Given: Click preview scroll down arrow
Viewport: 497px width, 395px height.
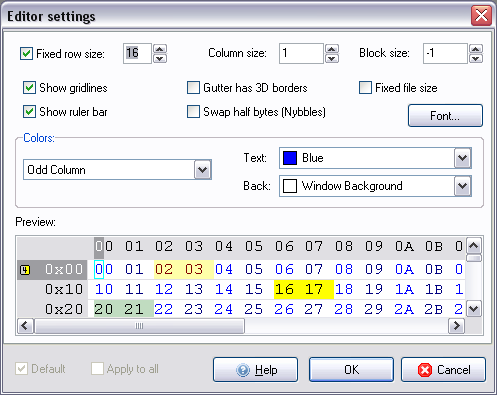Looking at the screenshot, I should [474, 309].
